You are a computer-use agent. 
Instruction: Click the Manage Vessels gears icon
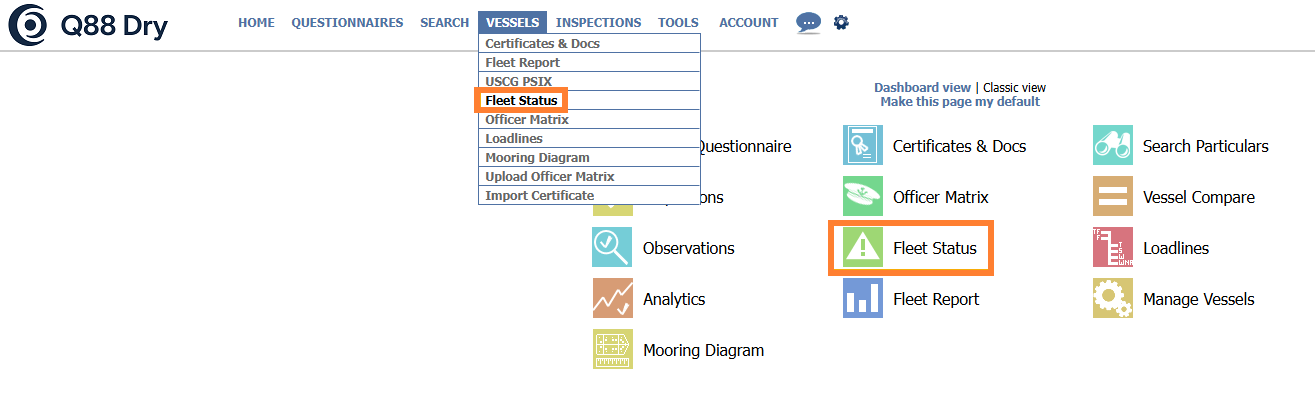1113,299
